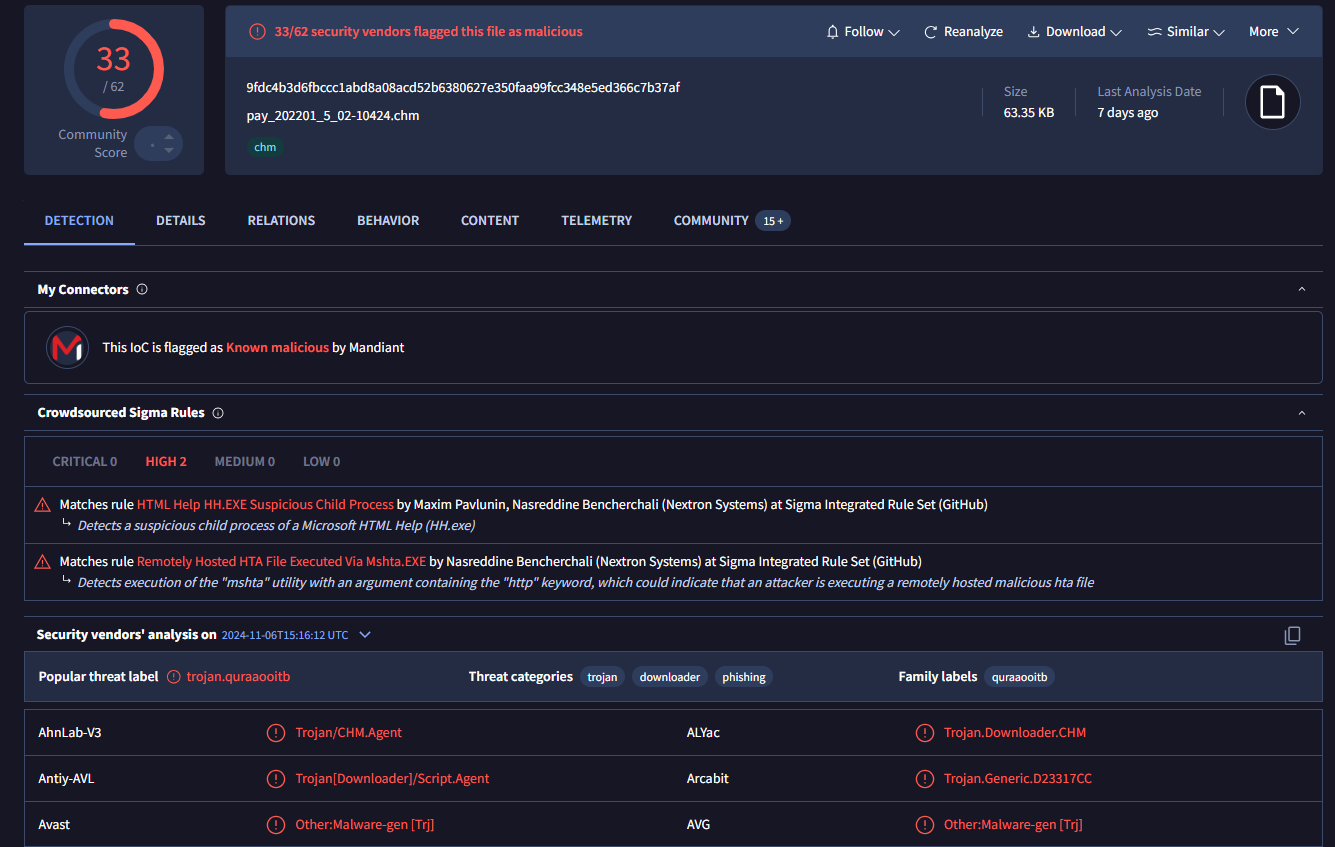This screenshot has width=1335, height=847.
Task: Click the Follow bell icon
Action: pos(832,32)
